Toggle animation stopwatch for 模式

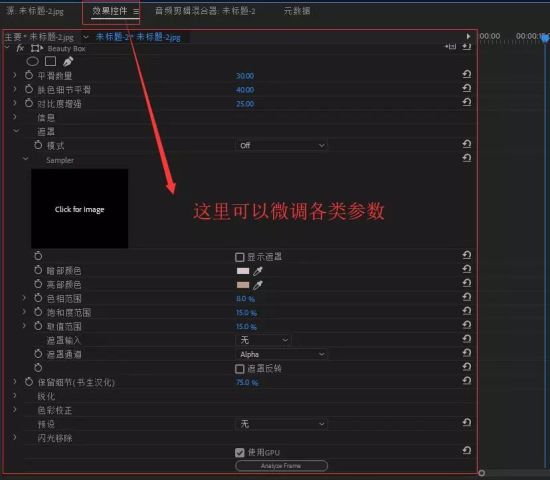pyautogui.click(x=38, y=145)
